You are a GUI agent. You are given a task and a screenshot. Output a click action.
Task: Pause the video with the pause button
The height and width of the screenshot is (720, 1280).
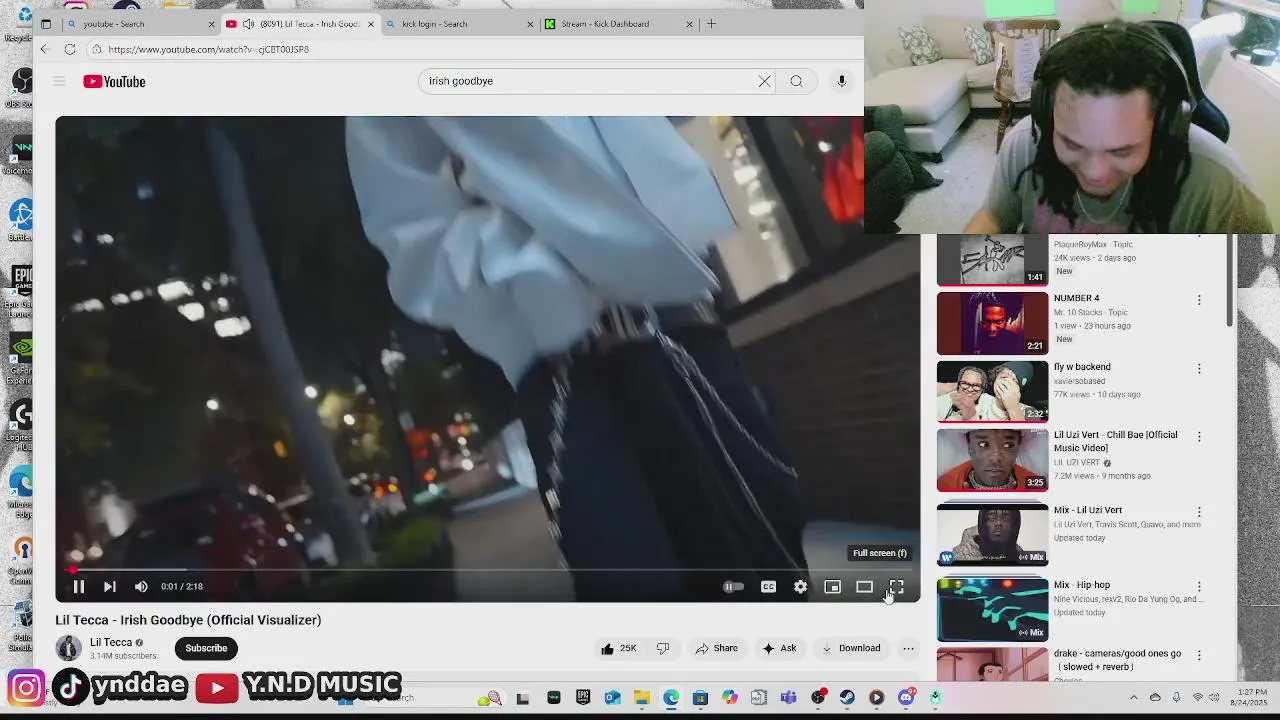point(78,587)
